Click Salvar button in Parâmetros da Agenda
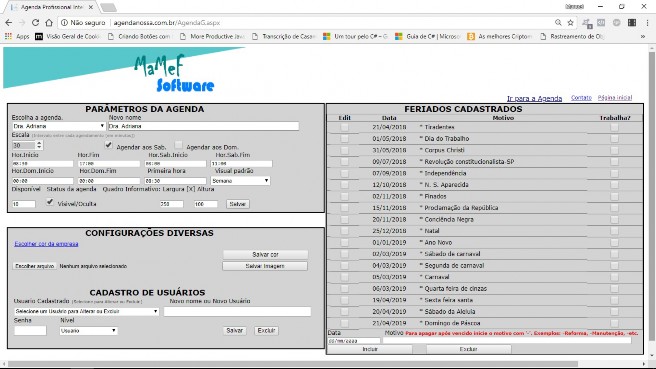Viewport: 656px width, 369px height. pyautogui.click(x=238, y=204)
